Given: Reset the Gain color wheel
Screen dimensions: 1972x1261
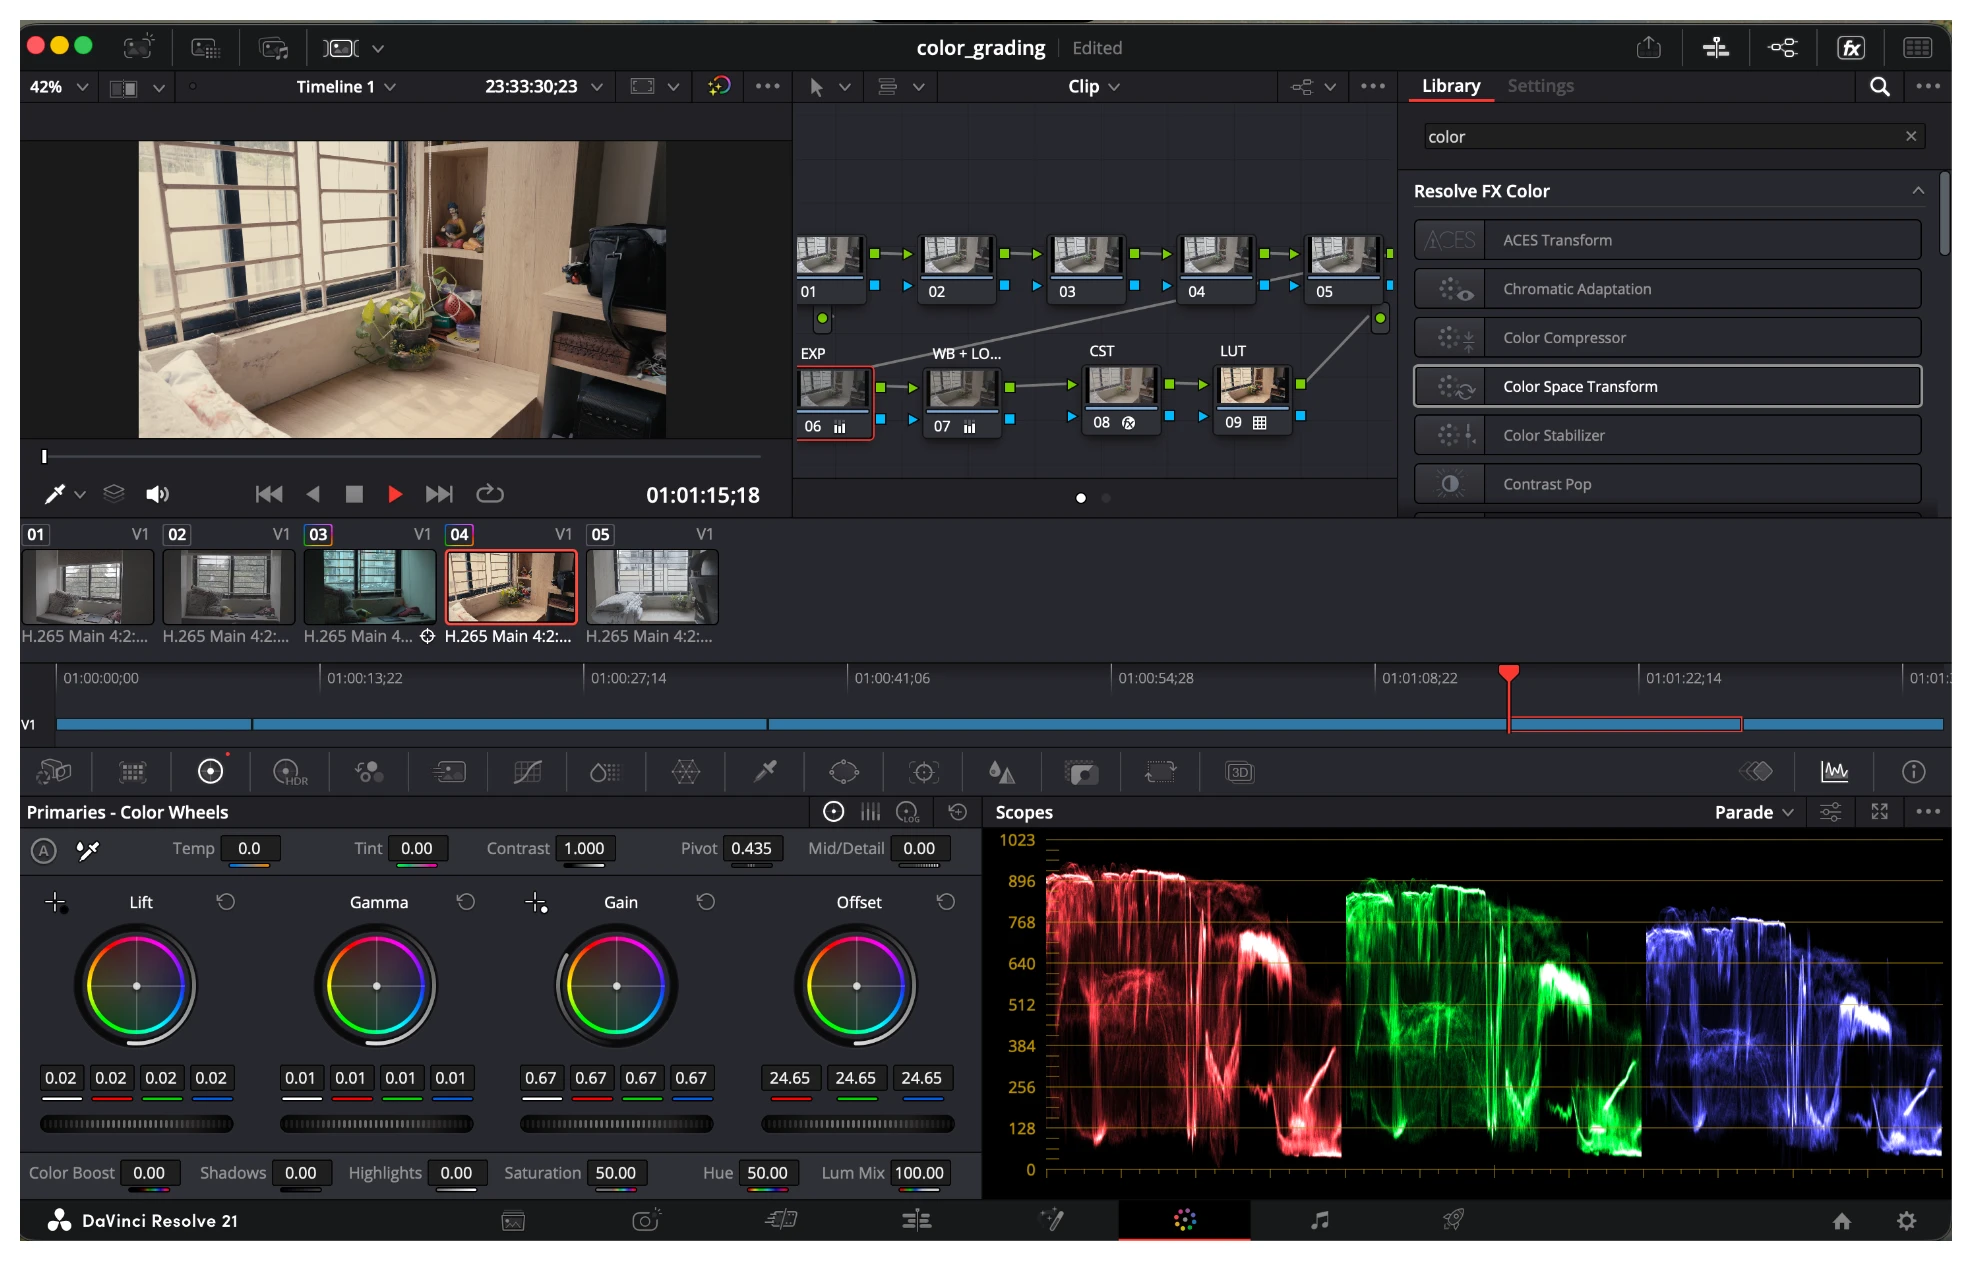Looking at the screenshot, I should coord(706,902).
